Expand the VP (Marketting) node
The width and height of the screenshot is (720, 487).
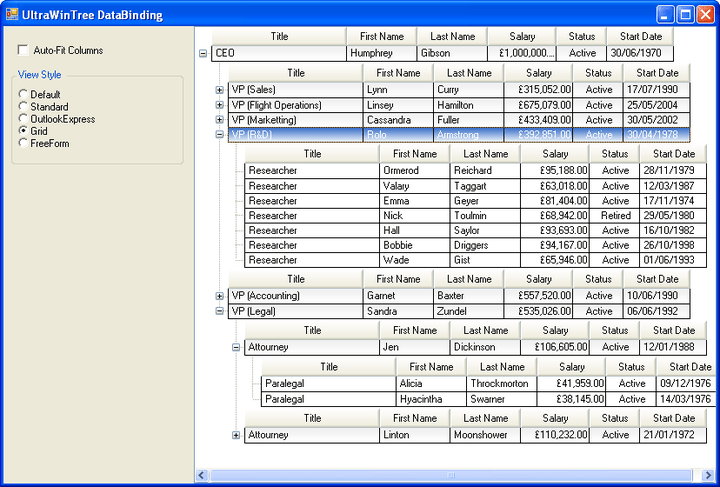coord(219,120)
